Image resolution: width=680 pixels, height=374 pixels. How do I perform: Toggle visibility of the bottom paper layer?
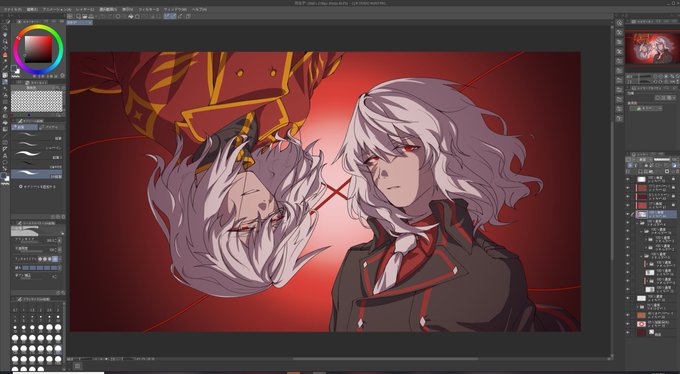628,332
